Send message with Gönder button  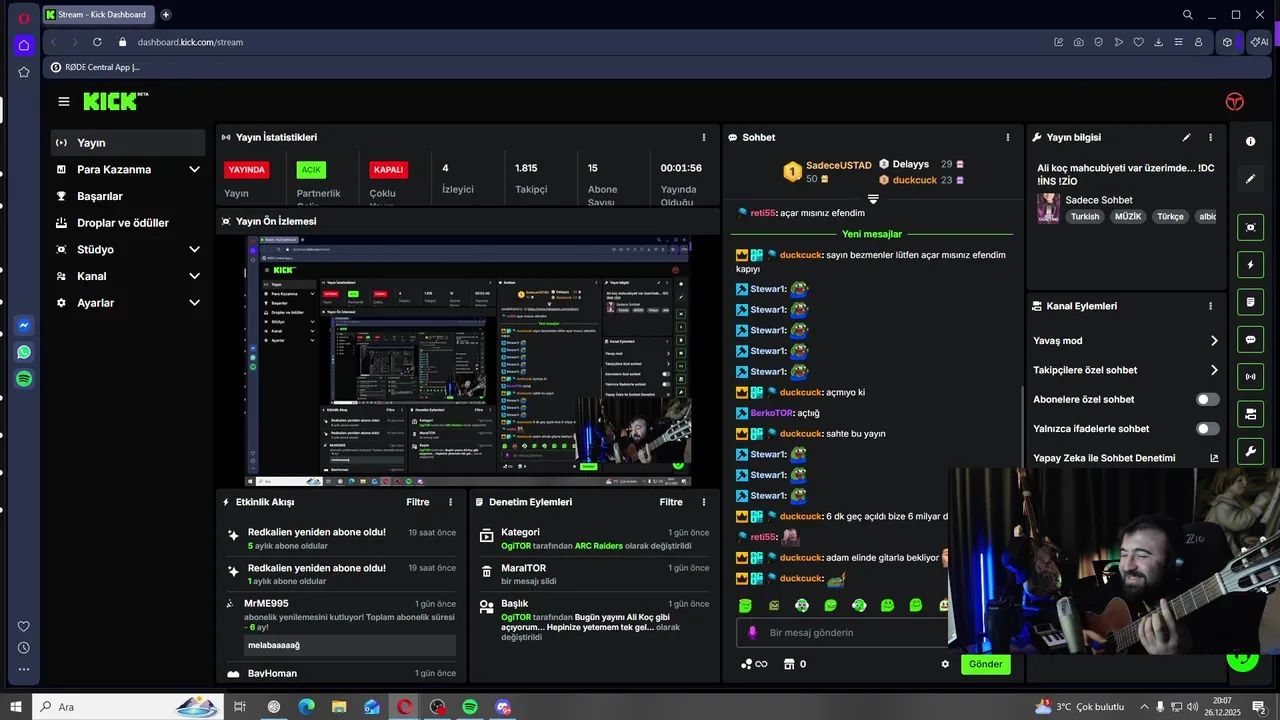[985, 664]
